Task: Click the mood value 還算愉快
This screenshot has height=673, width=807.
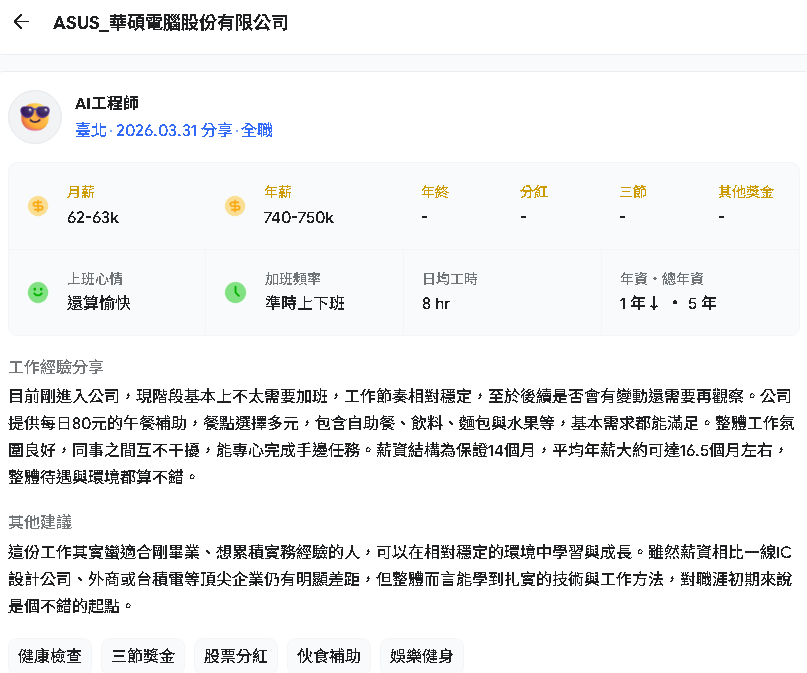Action: tap(99, 303)
